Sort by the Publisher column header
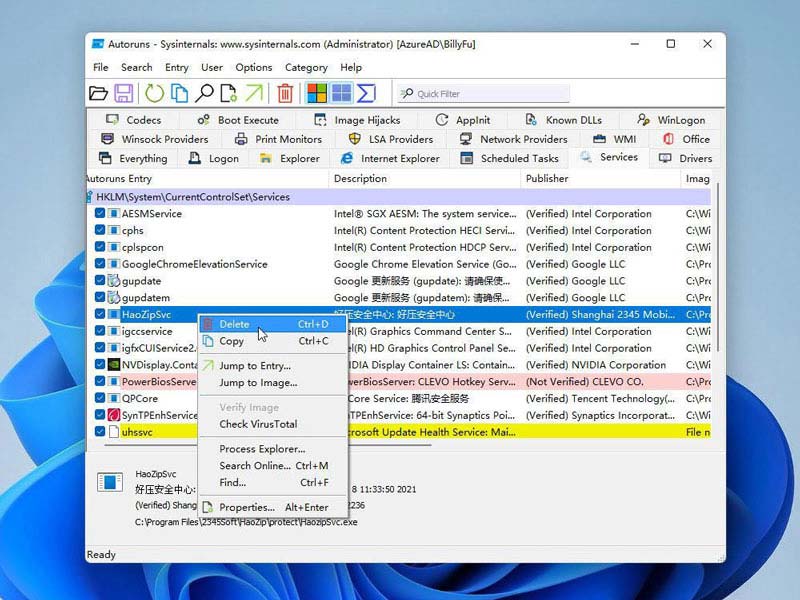Viewport: 800px width, 600px height. [x=547, y=179]
